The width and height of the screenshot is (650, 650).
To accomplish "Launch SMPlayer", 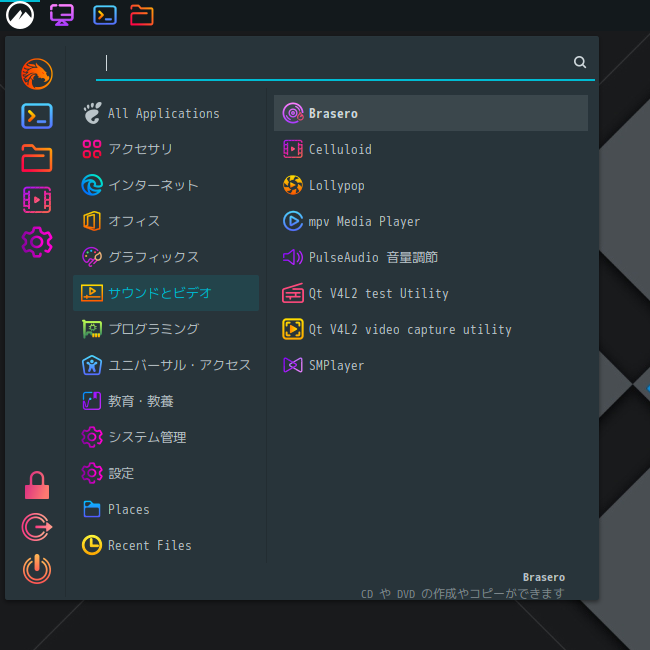I will click(431, 365).
